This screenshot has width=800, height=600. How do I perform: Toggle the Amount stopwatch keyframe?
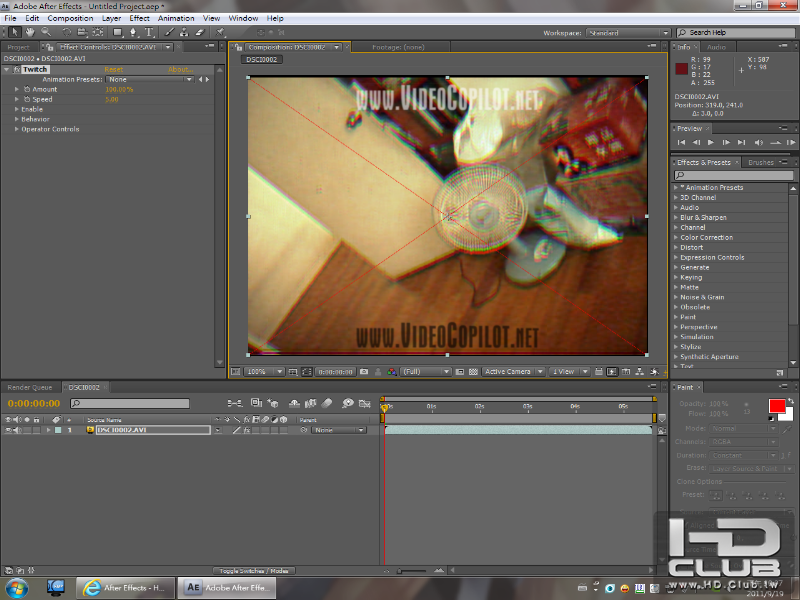(x=27, y=89)
